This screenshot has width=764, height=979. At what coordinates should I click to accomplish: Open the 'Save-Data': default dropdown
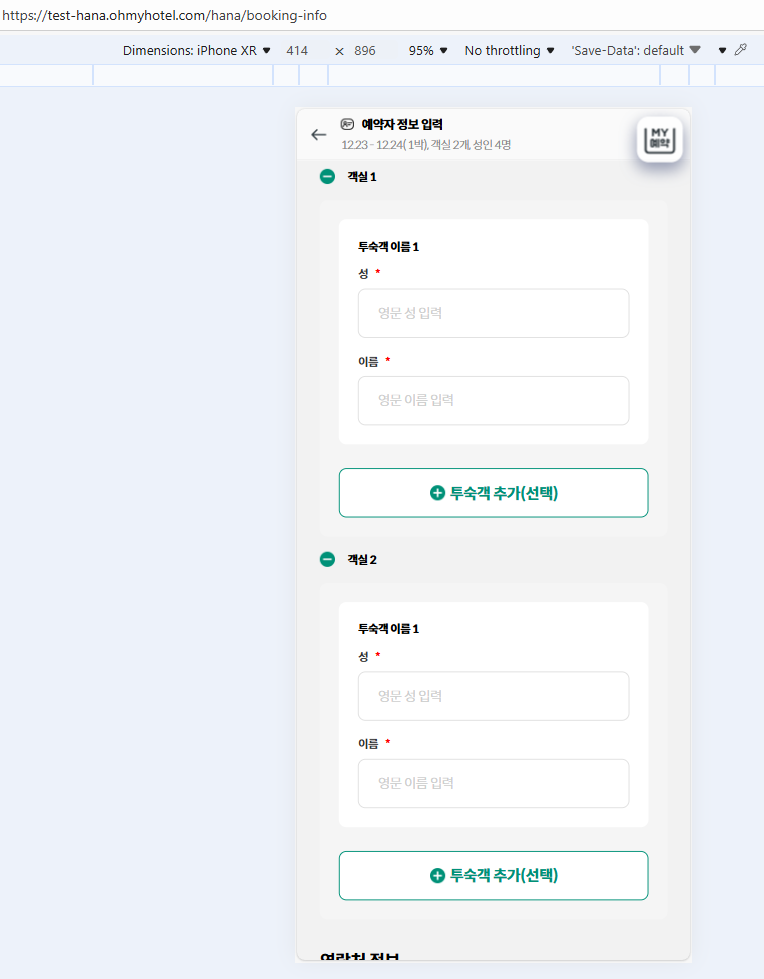point(635,51)
